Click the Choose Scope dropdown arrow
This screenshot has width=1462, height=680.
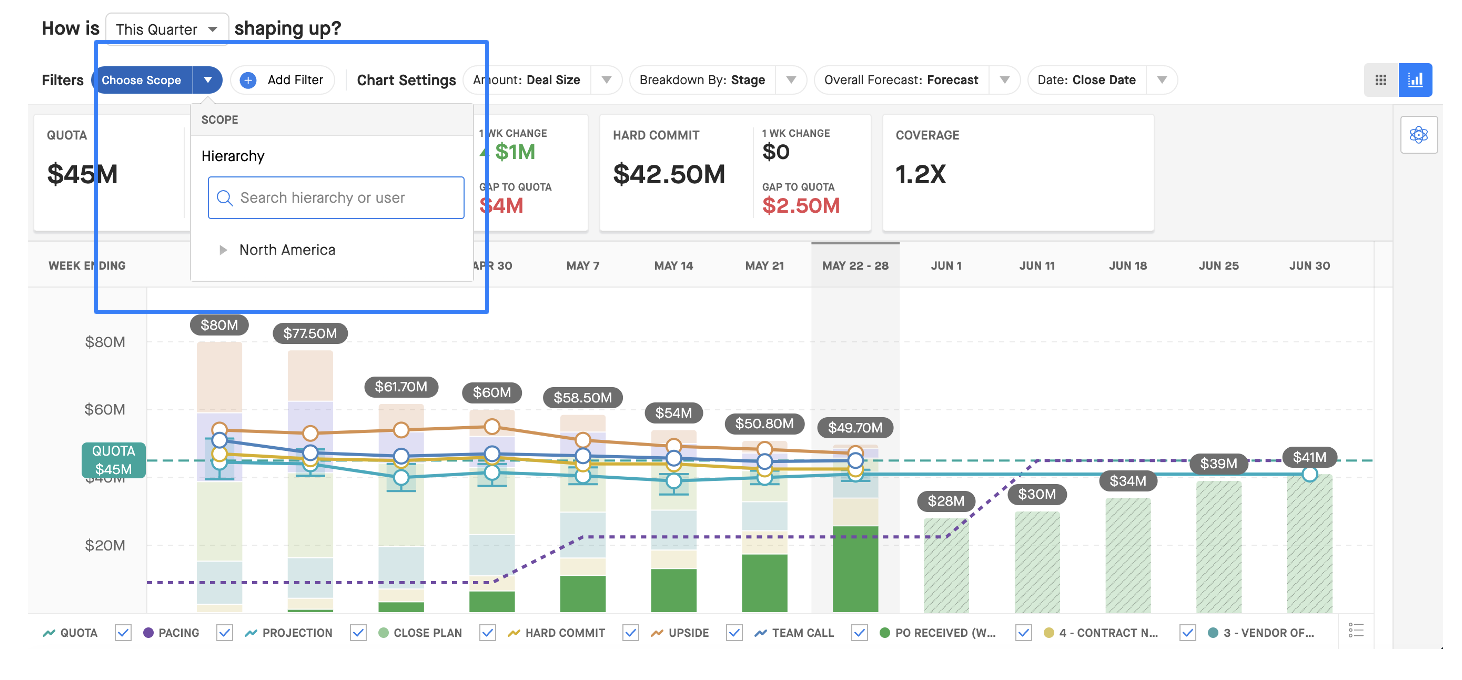click(x=208, y=80)
